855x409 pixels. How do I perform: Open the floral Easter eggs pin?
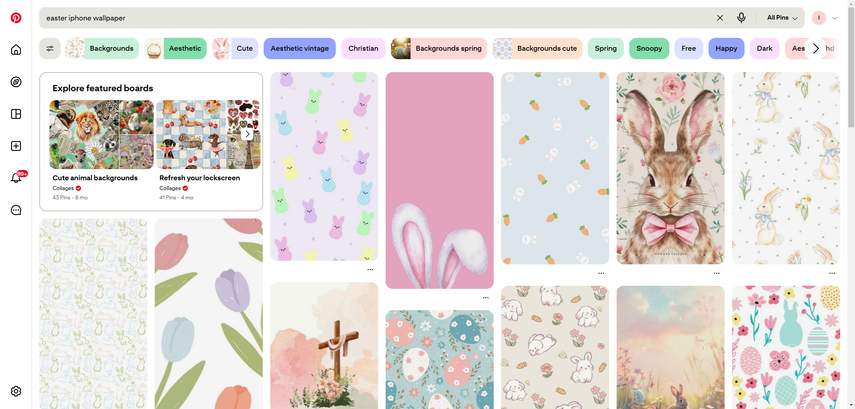(439, 360)
